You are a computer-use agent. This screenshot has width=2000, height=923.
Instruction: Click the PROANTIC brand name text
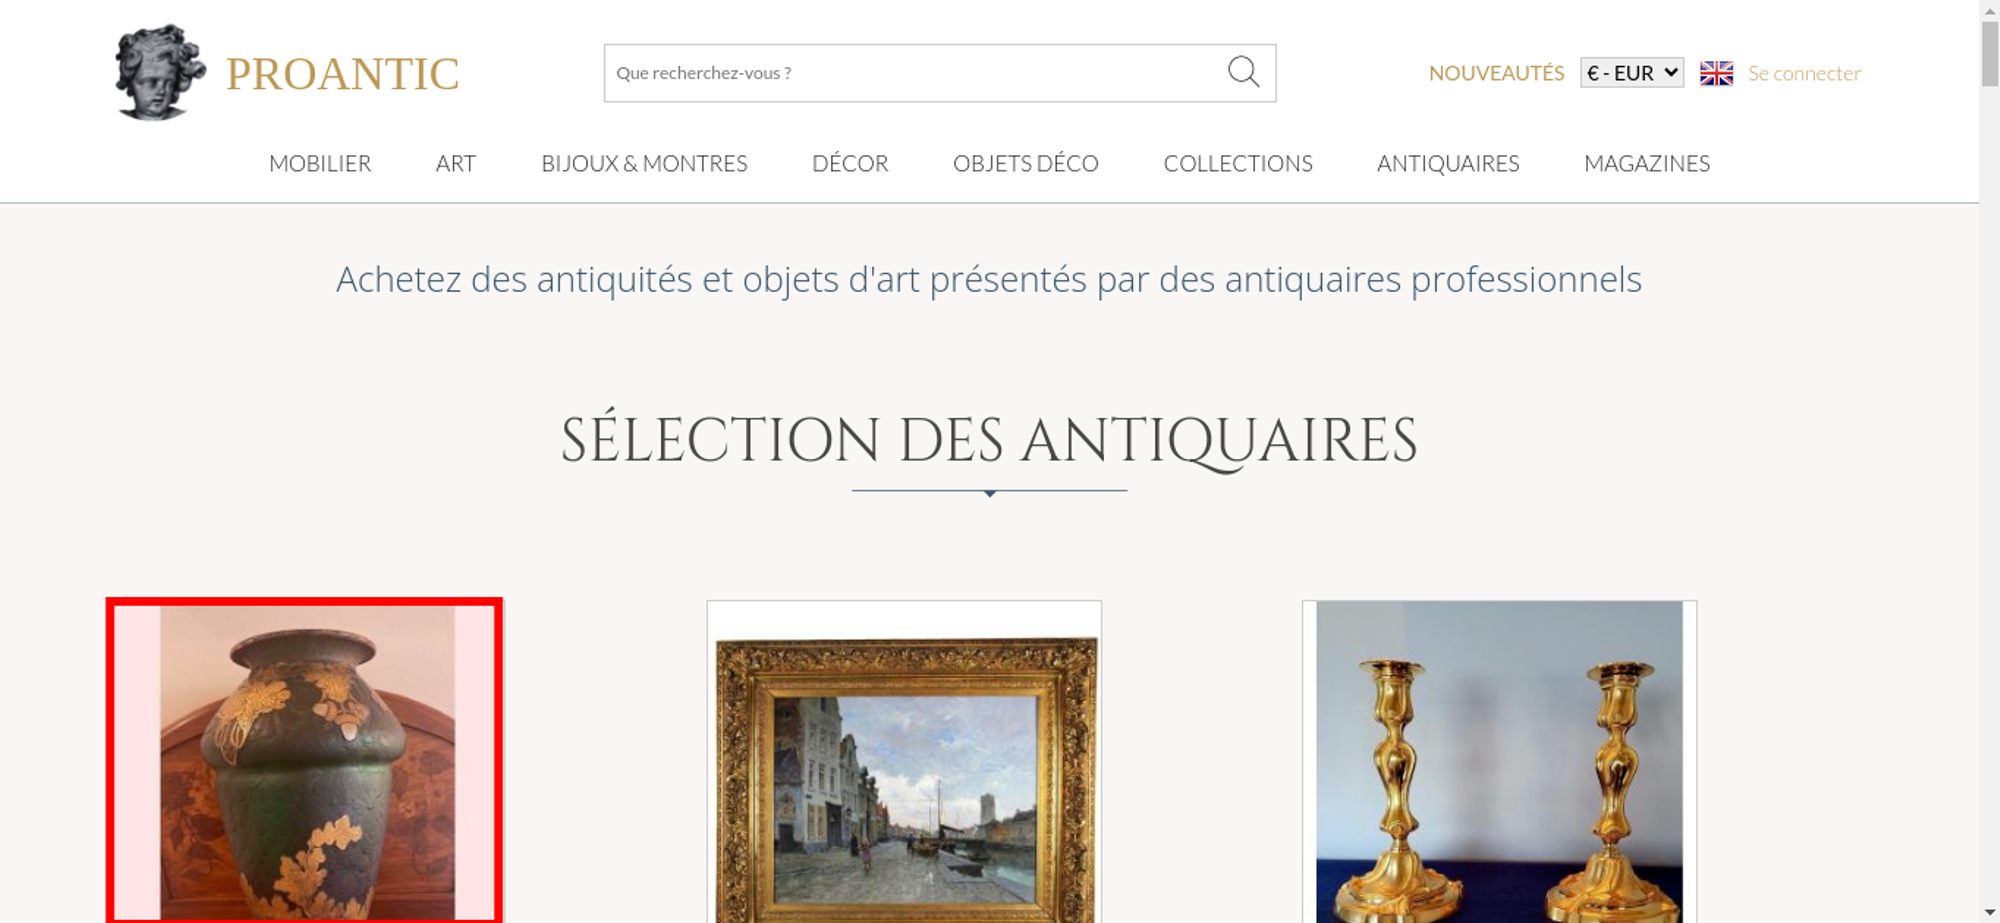point(342,74)
